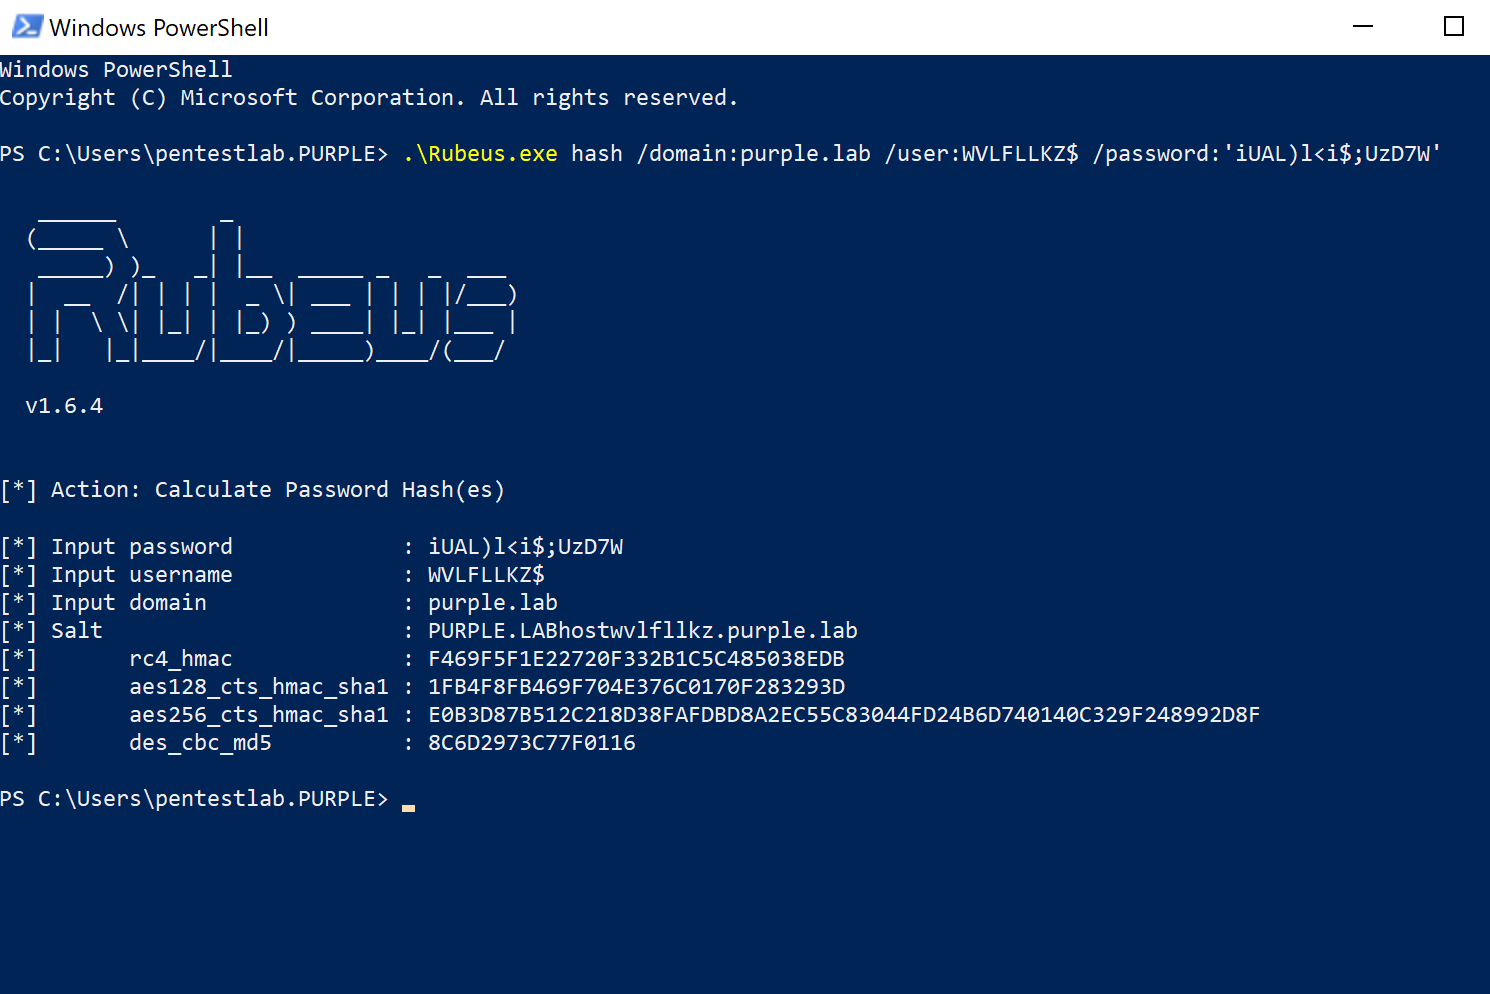Click the Rubeus ASCII art logo
Image resolution: width=1490 pixels, height=994 pixels.
click(x=271, y=290)
